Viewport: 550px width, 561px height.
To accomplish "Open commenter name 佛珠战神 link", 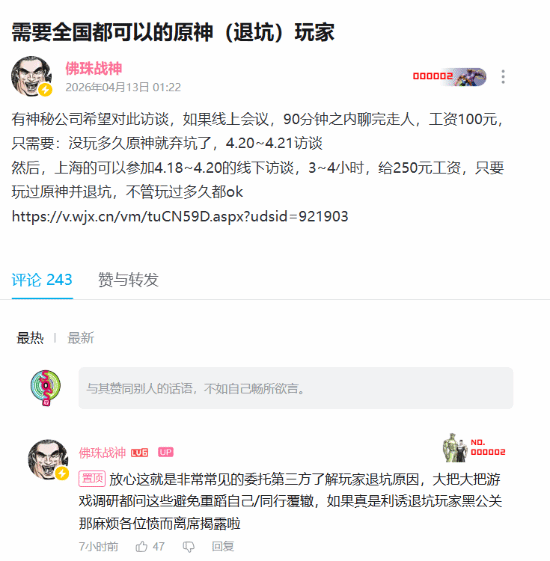I will pos(102,453).
